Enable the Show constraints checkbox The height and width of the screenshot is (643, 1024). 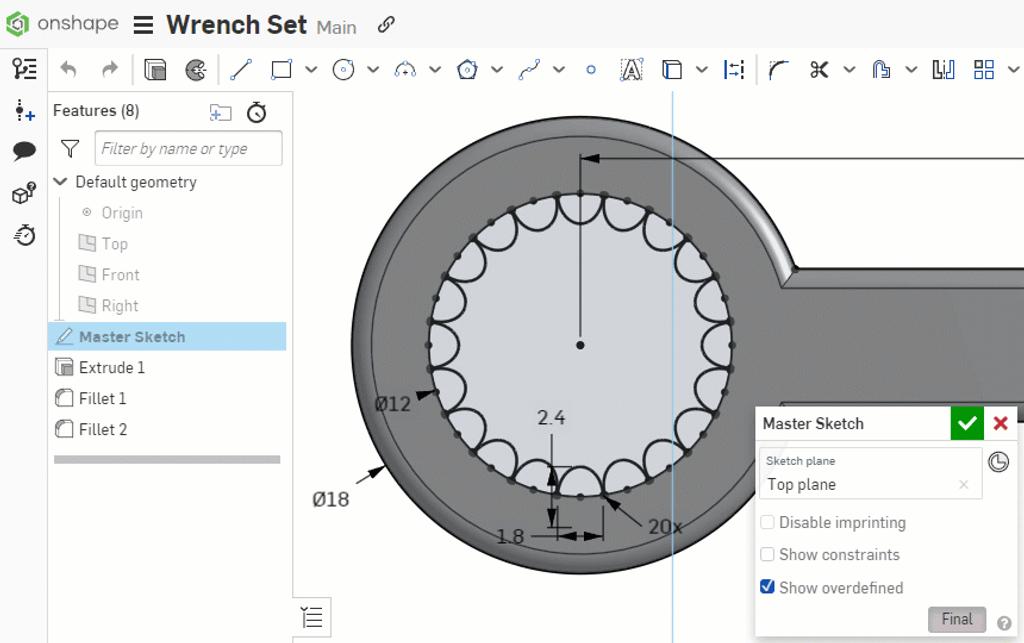[767, 555]
